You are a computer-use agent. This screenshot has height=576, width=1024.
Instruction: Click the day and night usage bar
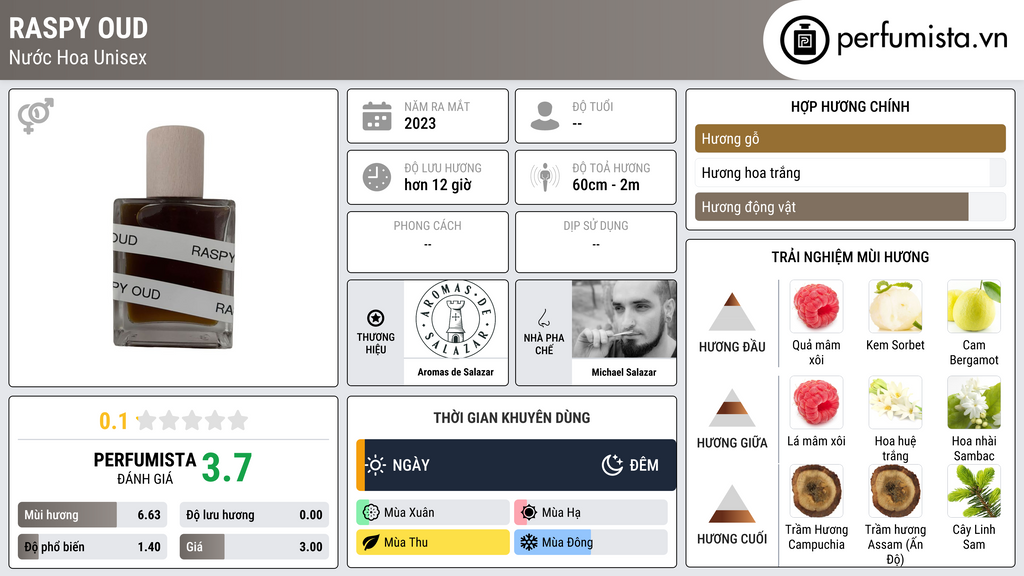[516, 465]
